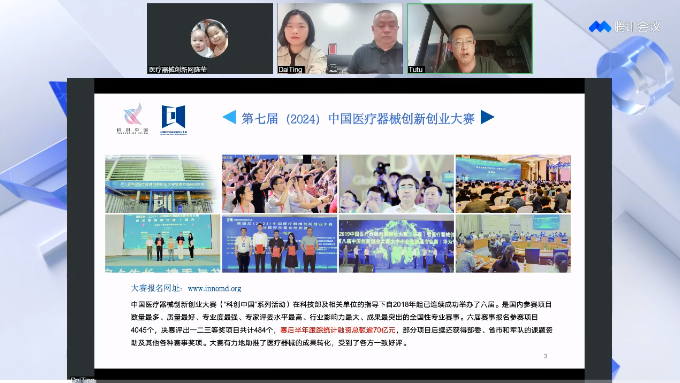Image resolution: width=680 pixels, height=383 pixels.
Task: Click the award ceremony photo with red certificates
Action: click(279, 244)
